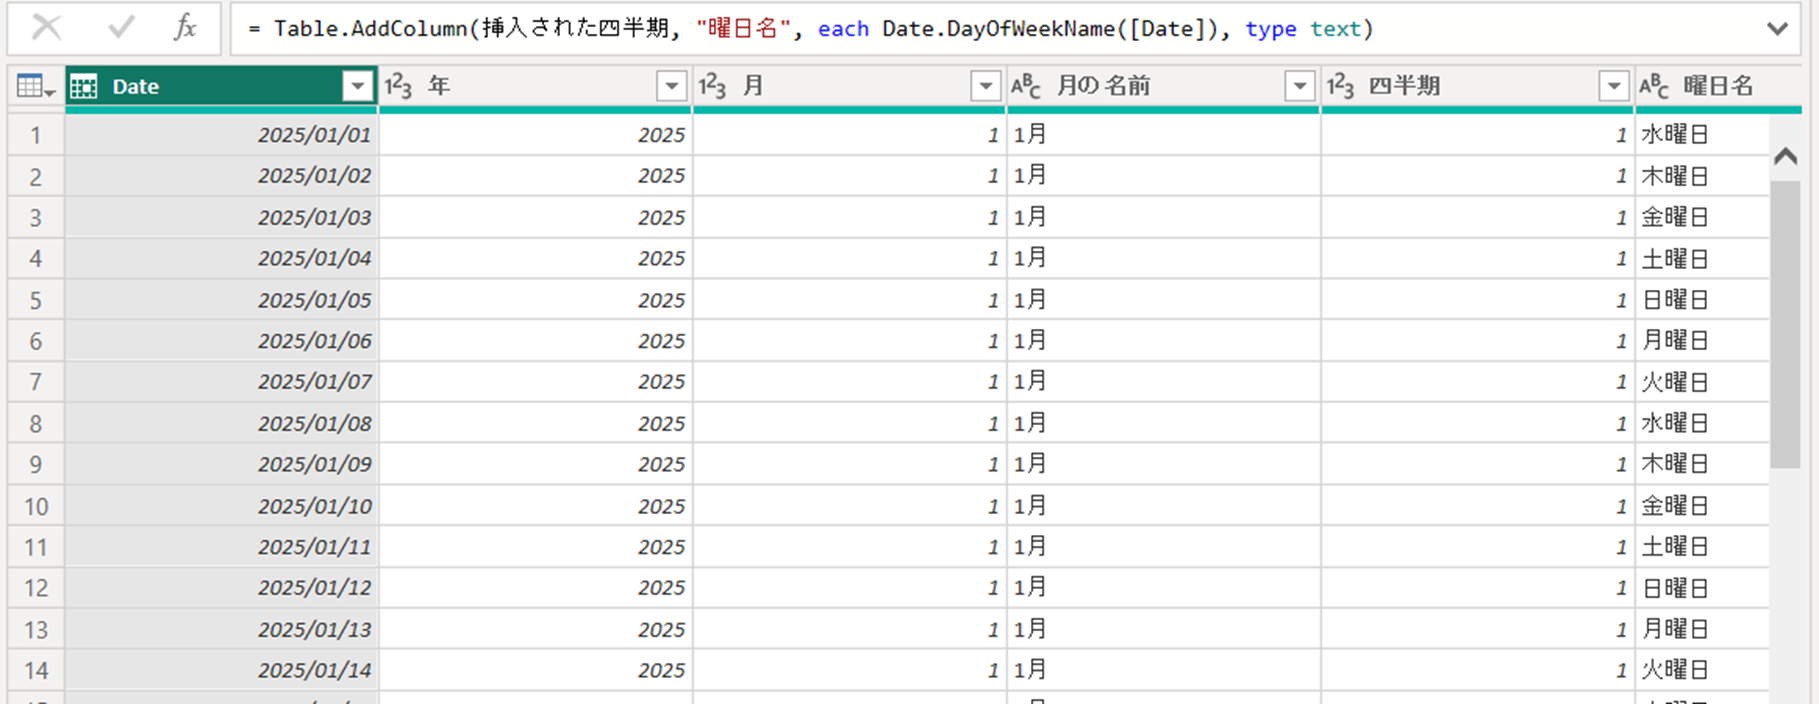Click the table menu icon at top-left corner

tap(35, 87)
